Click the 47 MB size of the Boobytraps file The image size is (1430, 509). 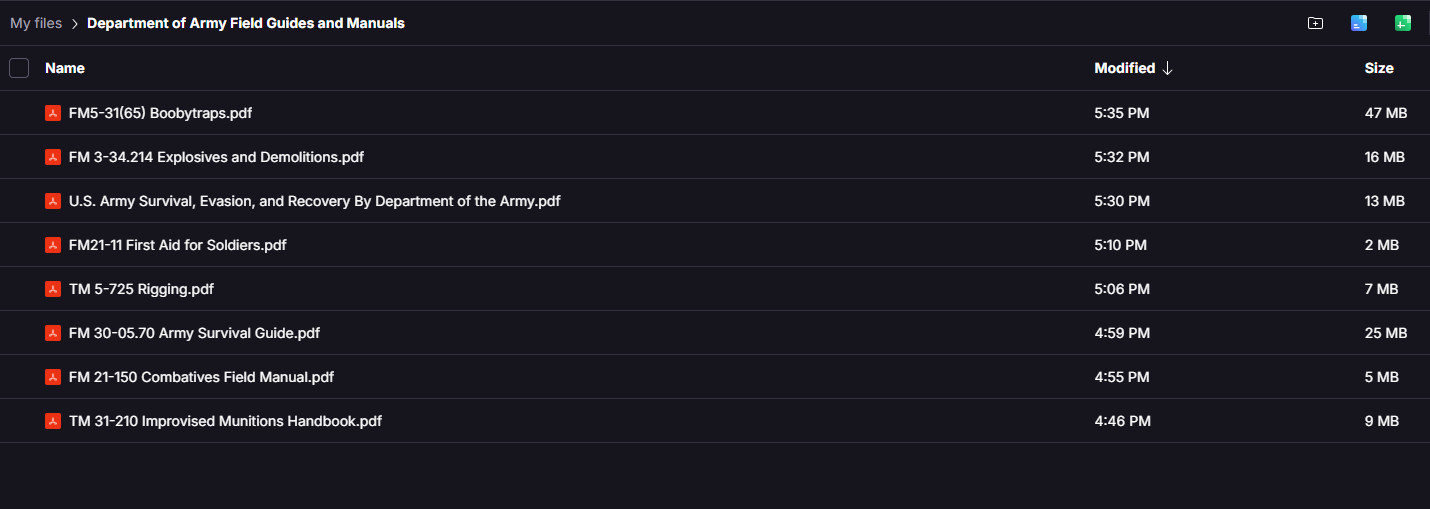(x=1385, y=113)
